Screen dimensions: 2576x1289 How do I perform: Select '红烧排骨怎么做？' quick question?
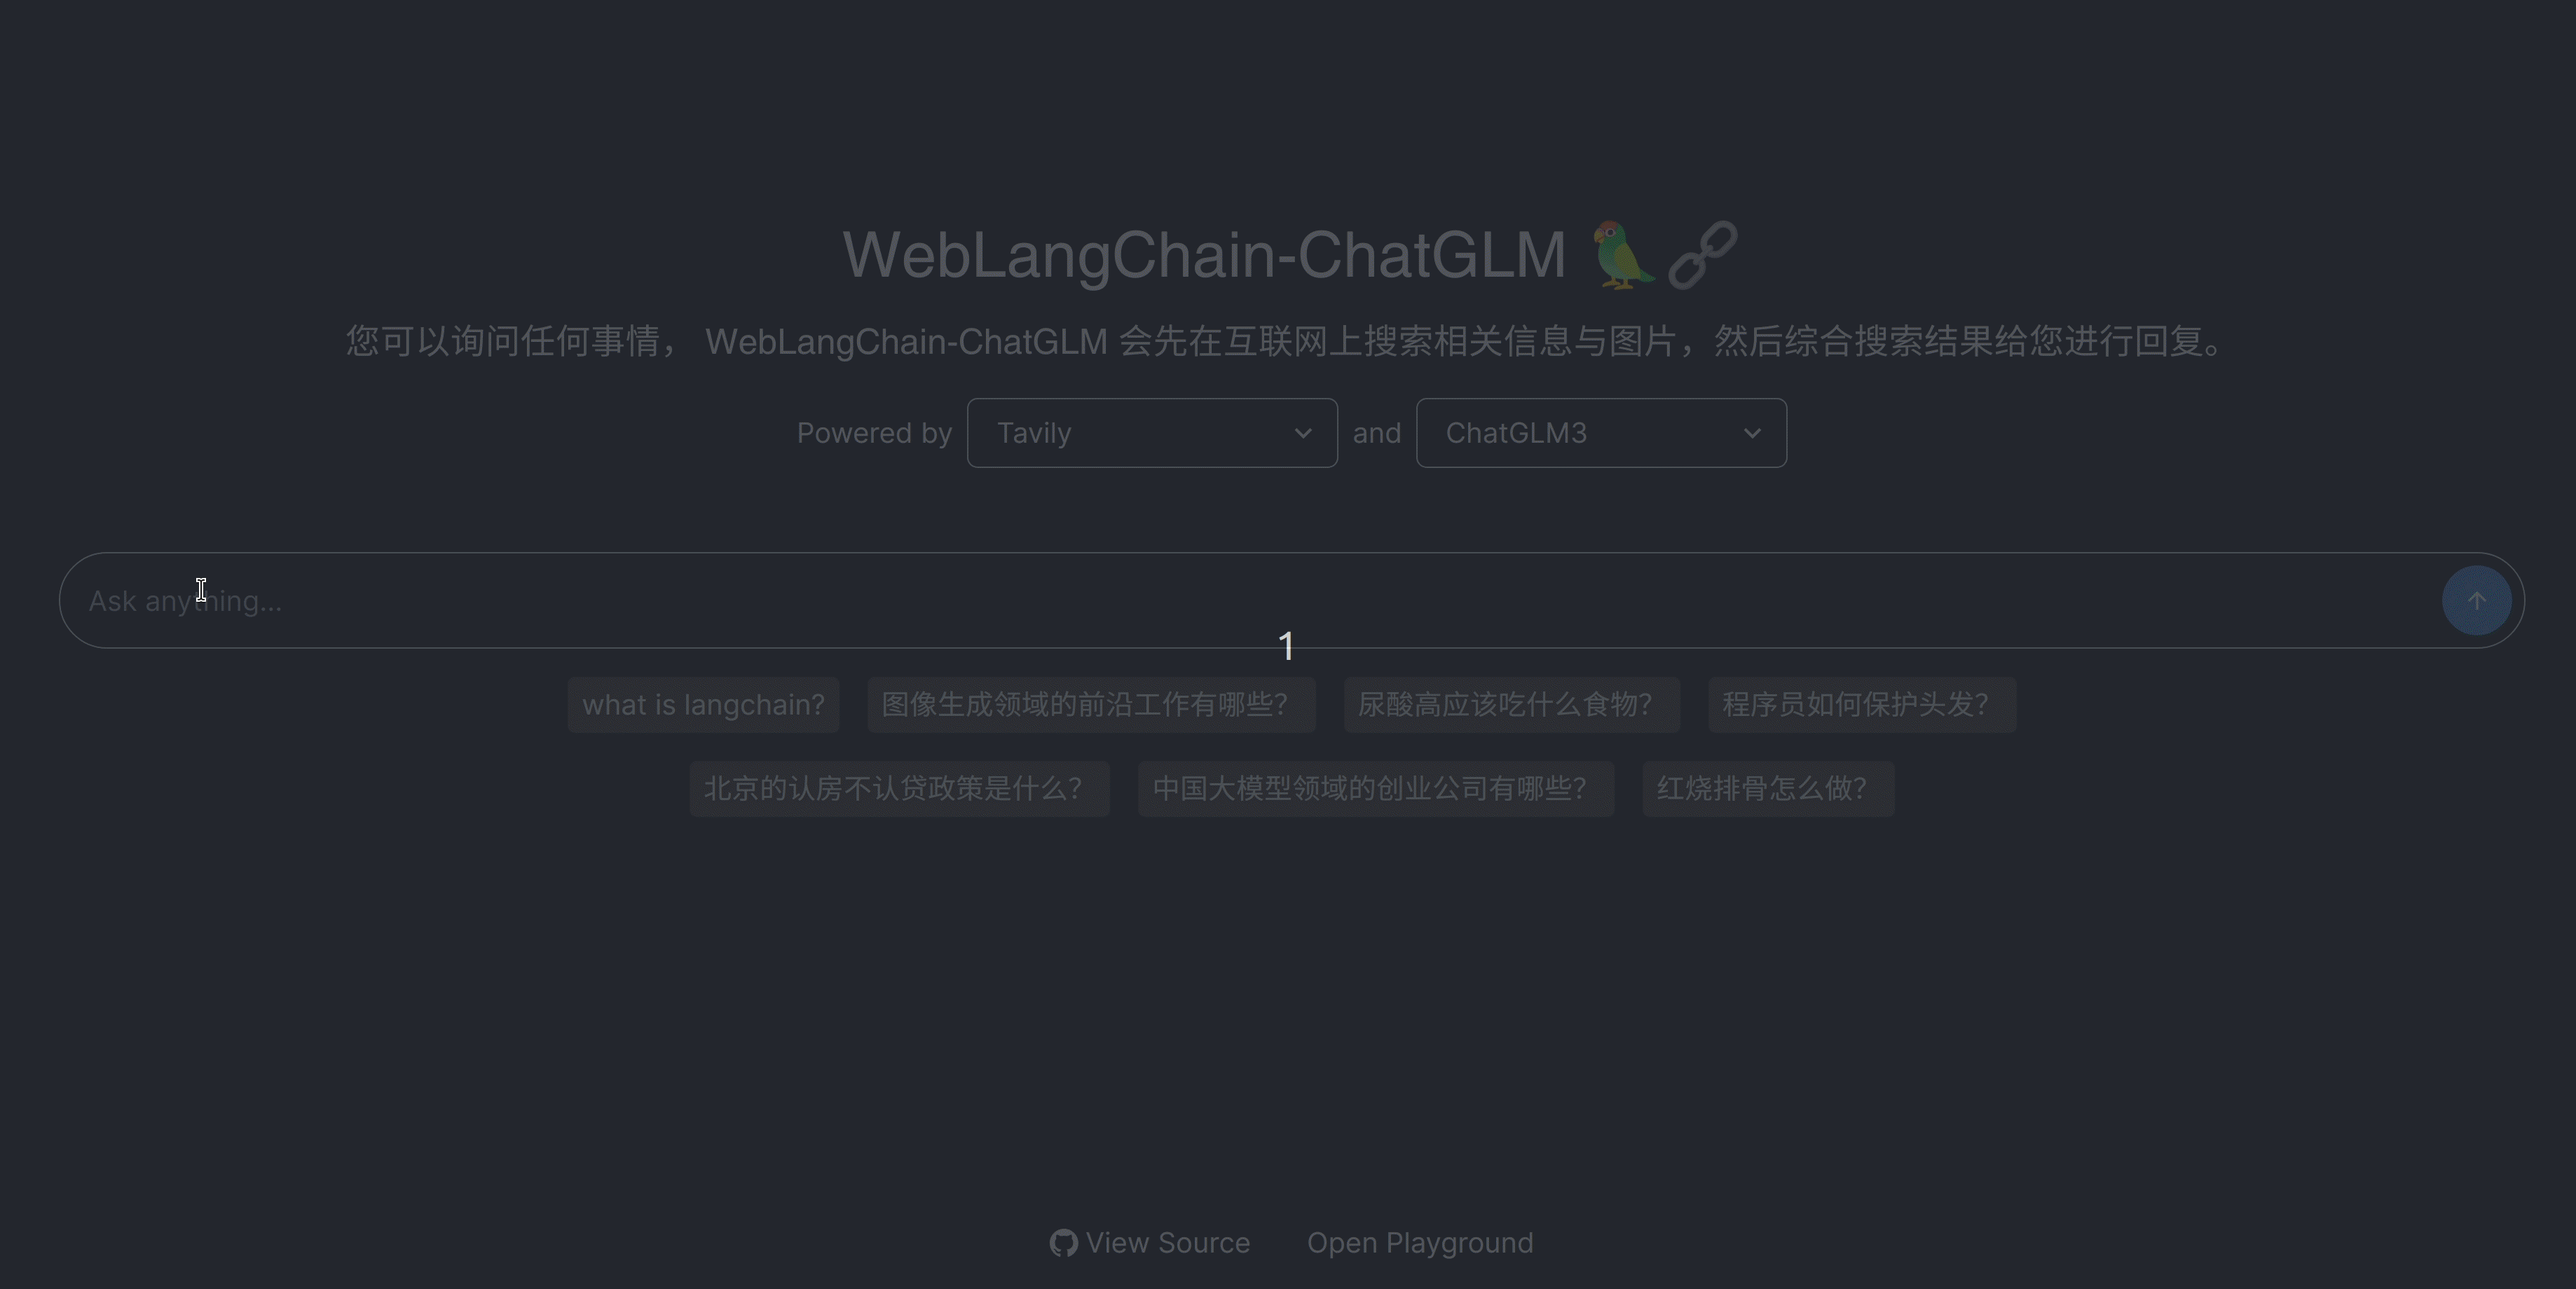click(x=1762, y=787)
